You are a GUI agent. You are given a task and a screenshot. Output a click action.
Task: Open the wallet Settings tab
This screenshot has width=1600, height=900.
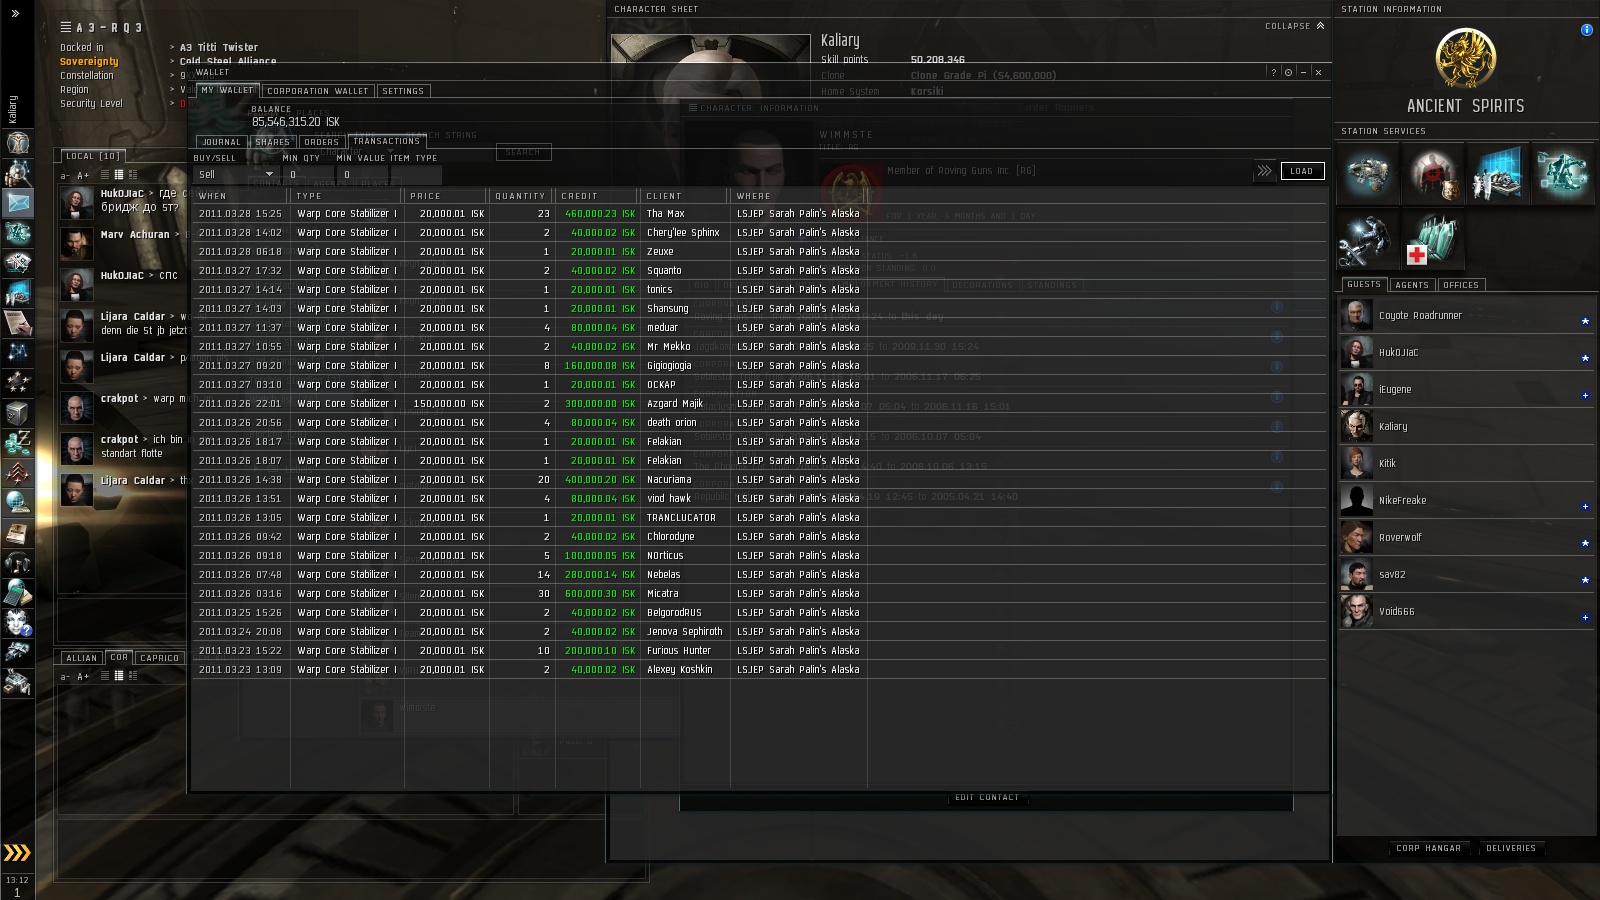point(403,91)
